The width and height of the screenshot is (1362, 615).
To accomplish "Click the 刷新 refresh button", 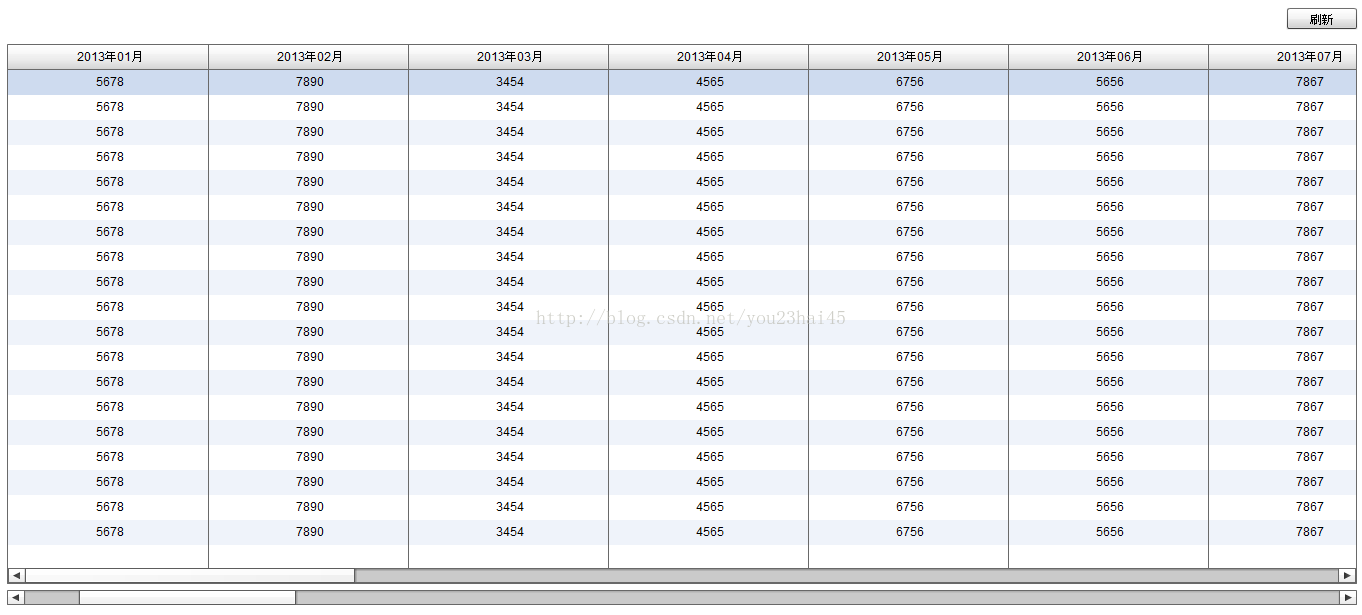I will pos(1321,19).
